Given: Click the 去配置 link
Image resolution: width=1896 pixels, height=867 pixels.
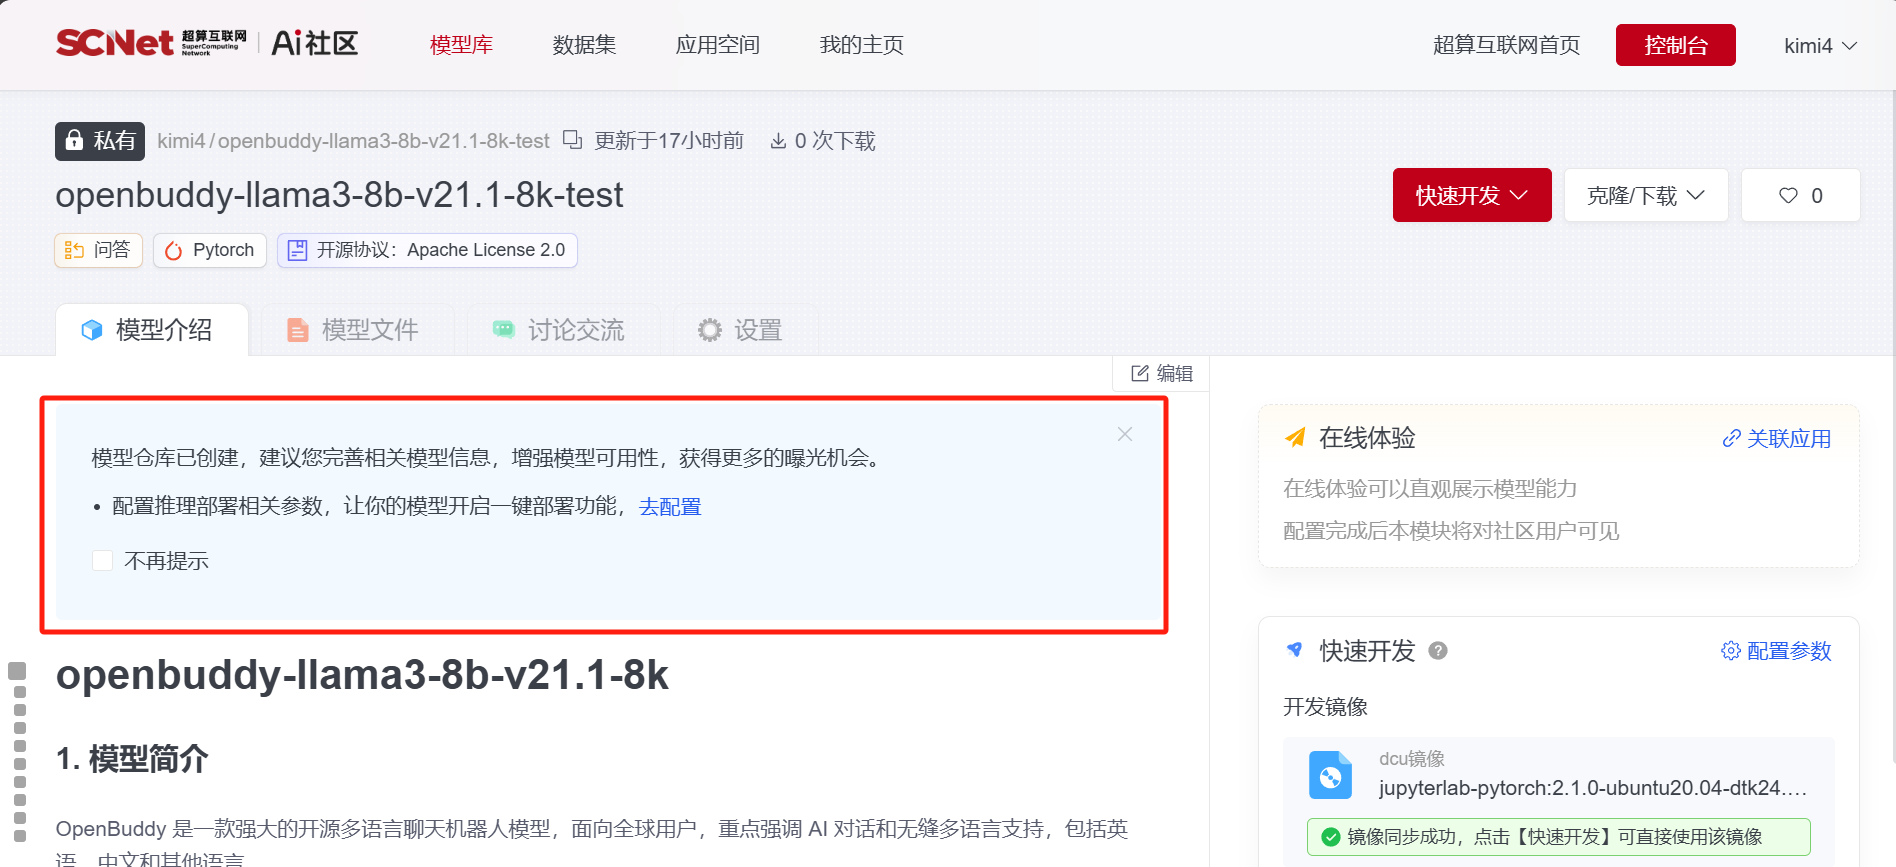Looking at the screenshot, I should tap(670, 507).
